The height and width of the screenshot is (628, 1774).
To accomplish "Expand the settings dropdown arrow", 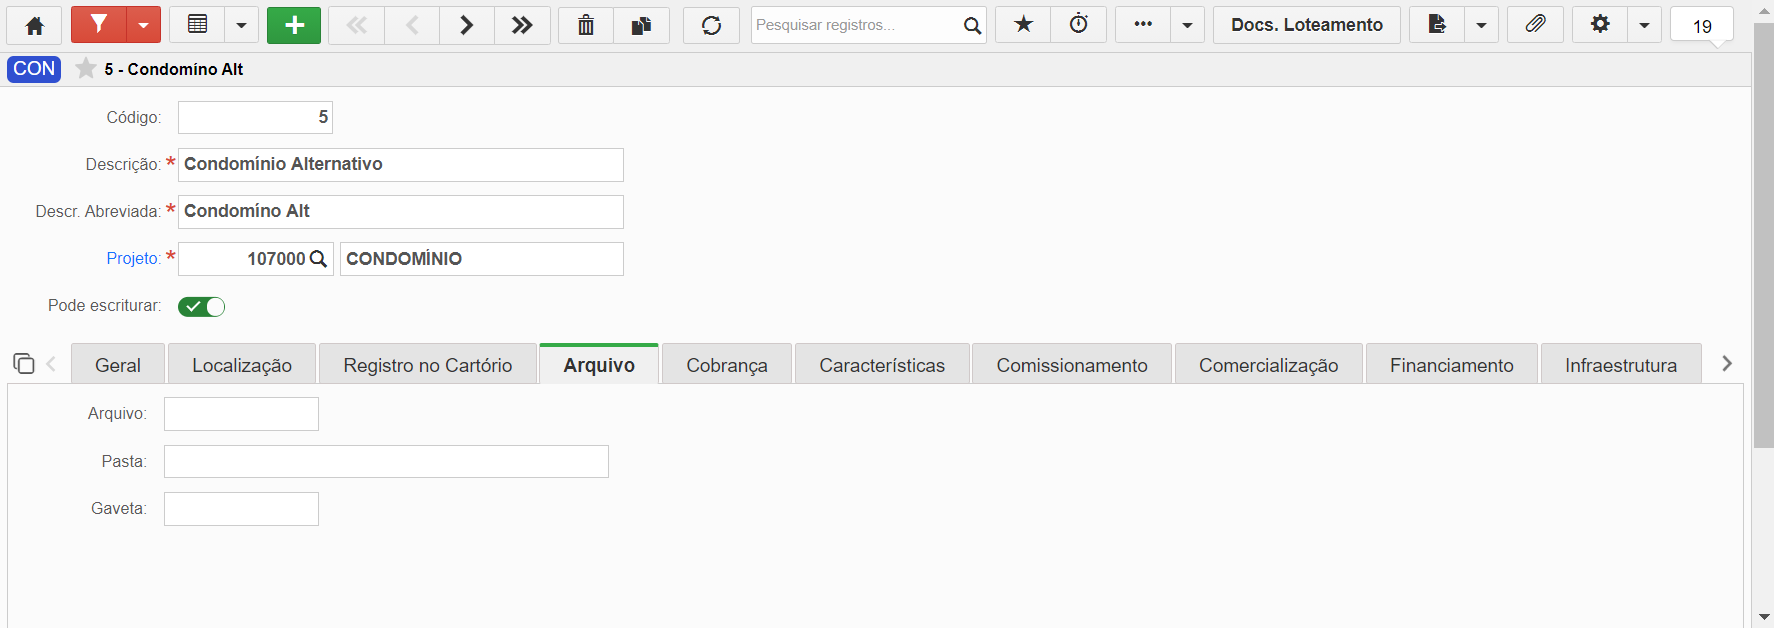I will coord(1644,25).
